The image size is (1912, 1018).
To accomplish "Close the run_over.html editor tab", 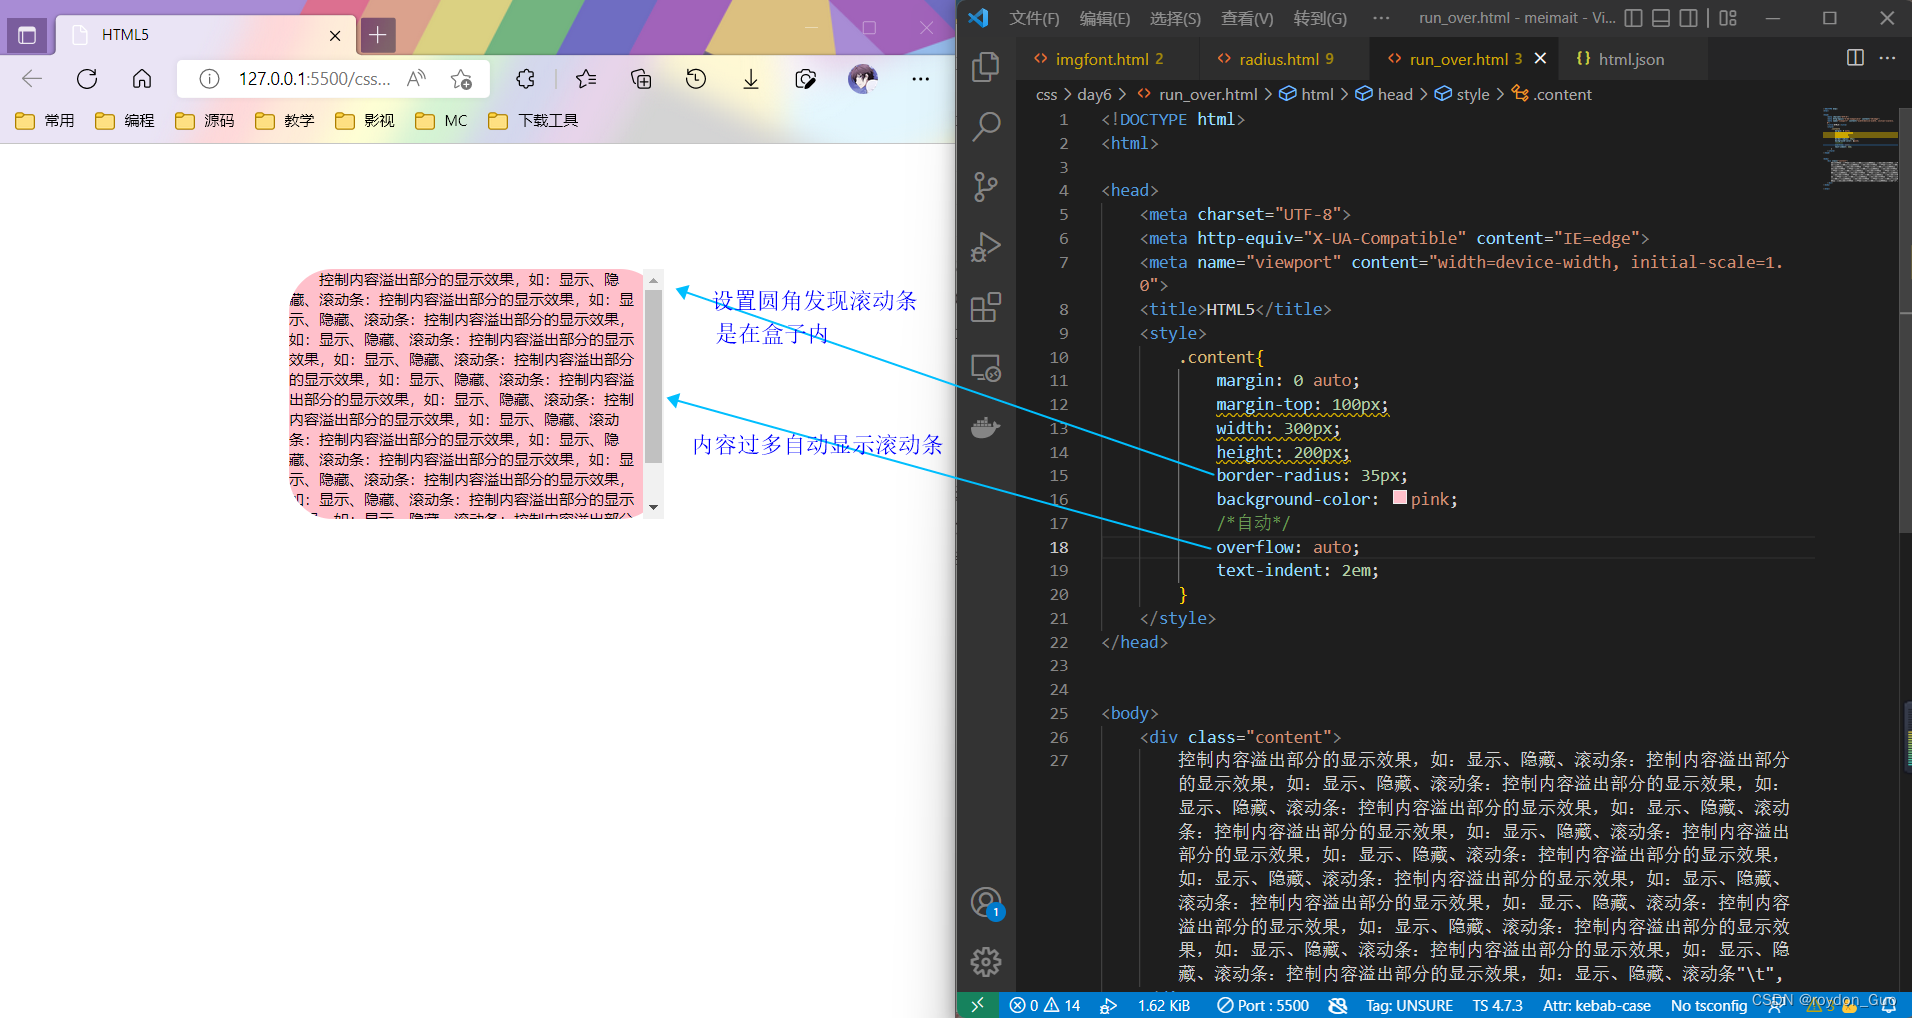I will (1540, 58).
